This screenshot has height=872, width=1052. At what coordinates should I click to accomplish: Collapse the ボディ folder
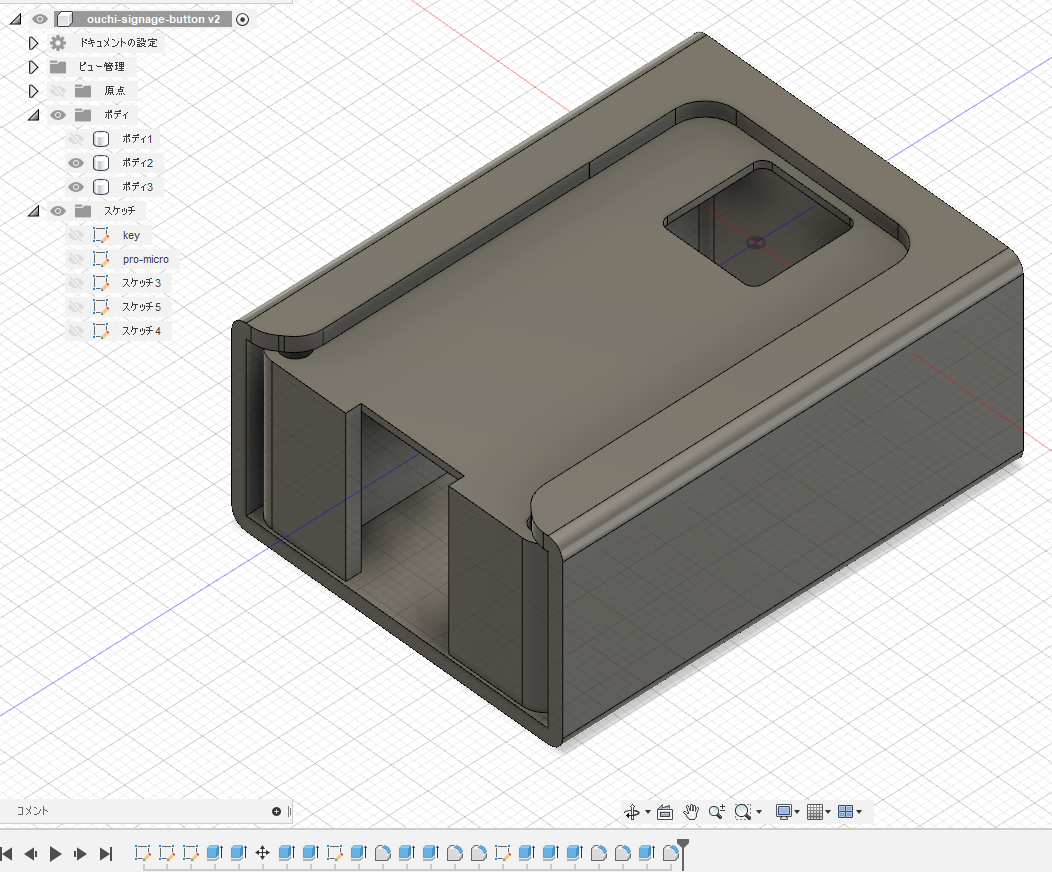click(33, 115)
